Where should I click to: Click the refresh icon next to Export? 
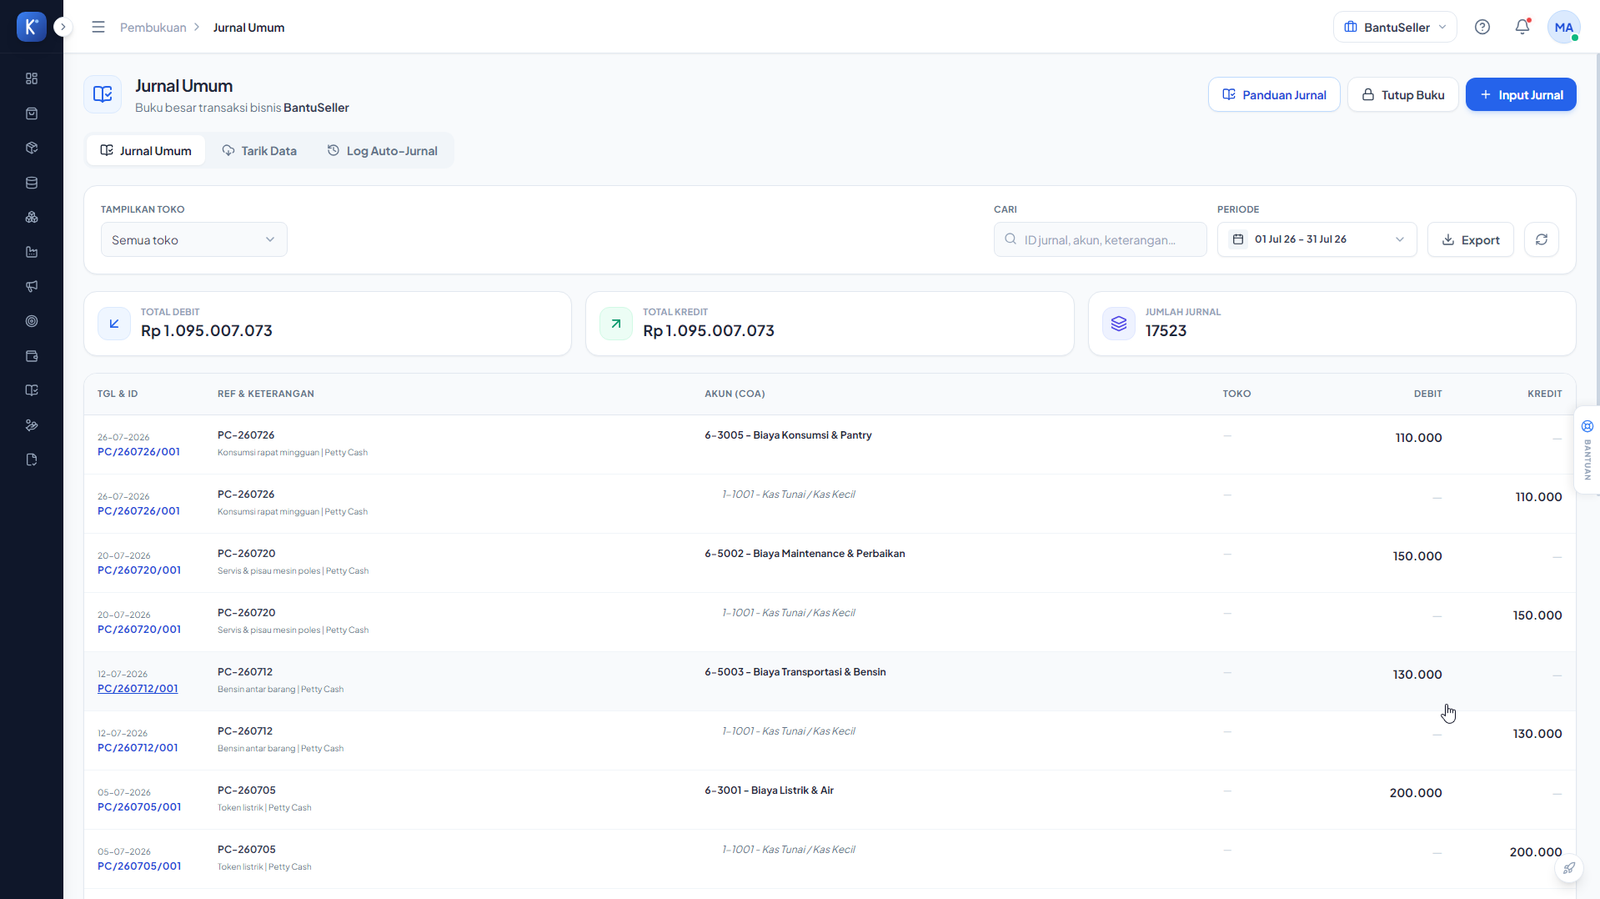1541,240
